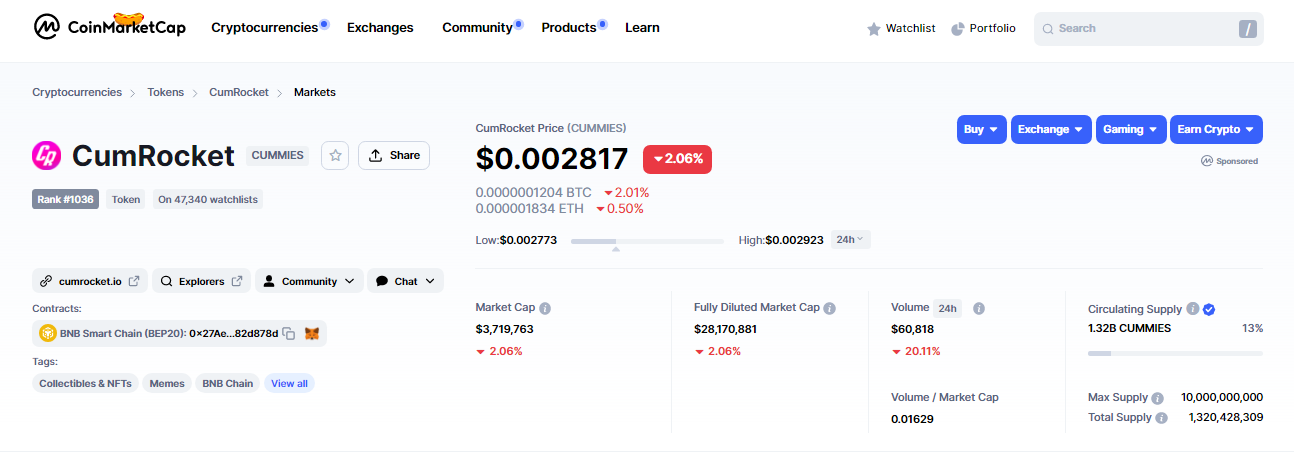Expand the Buy dropdown

click(x=981, y=129)
